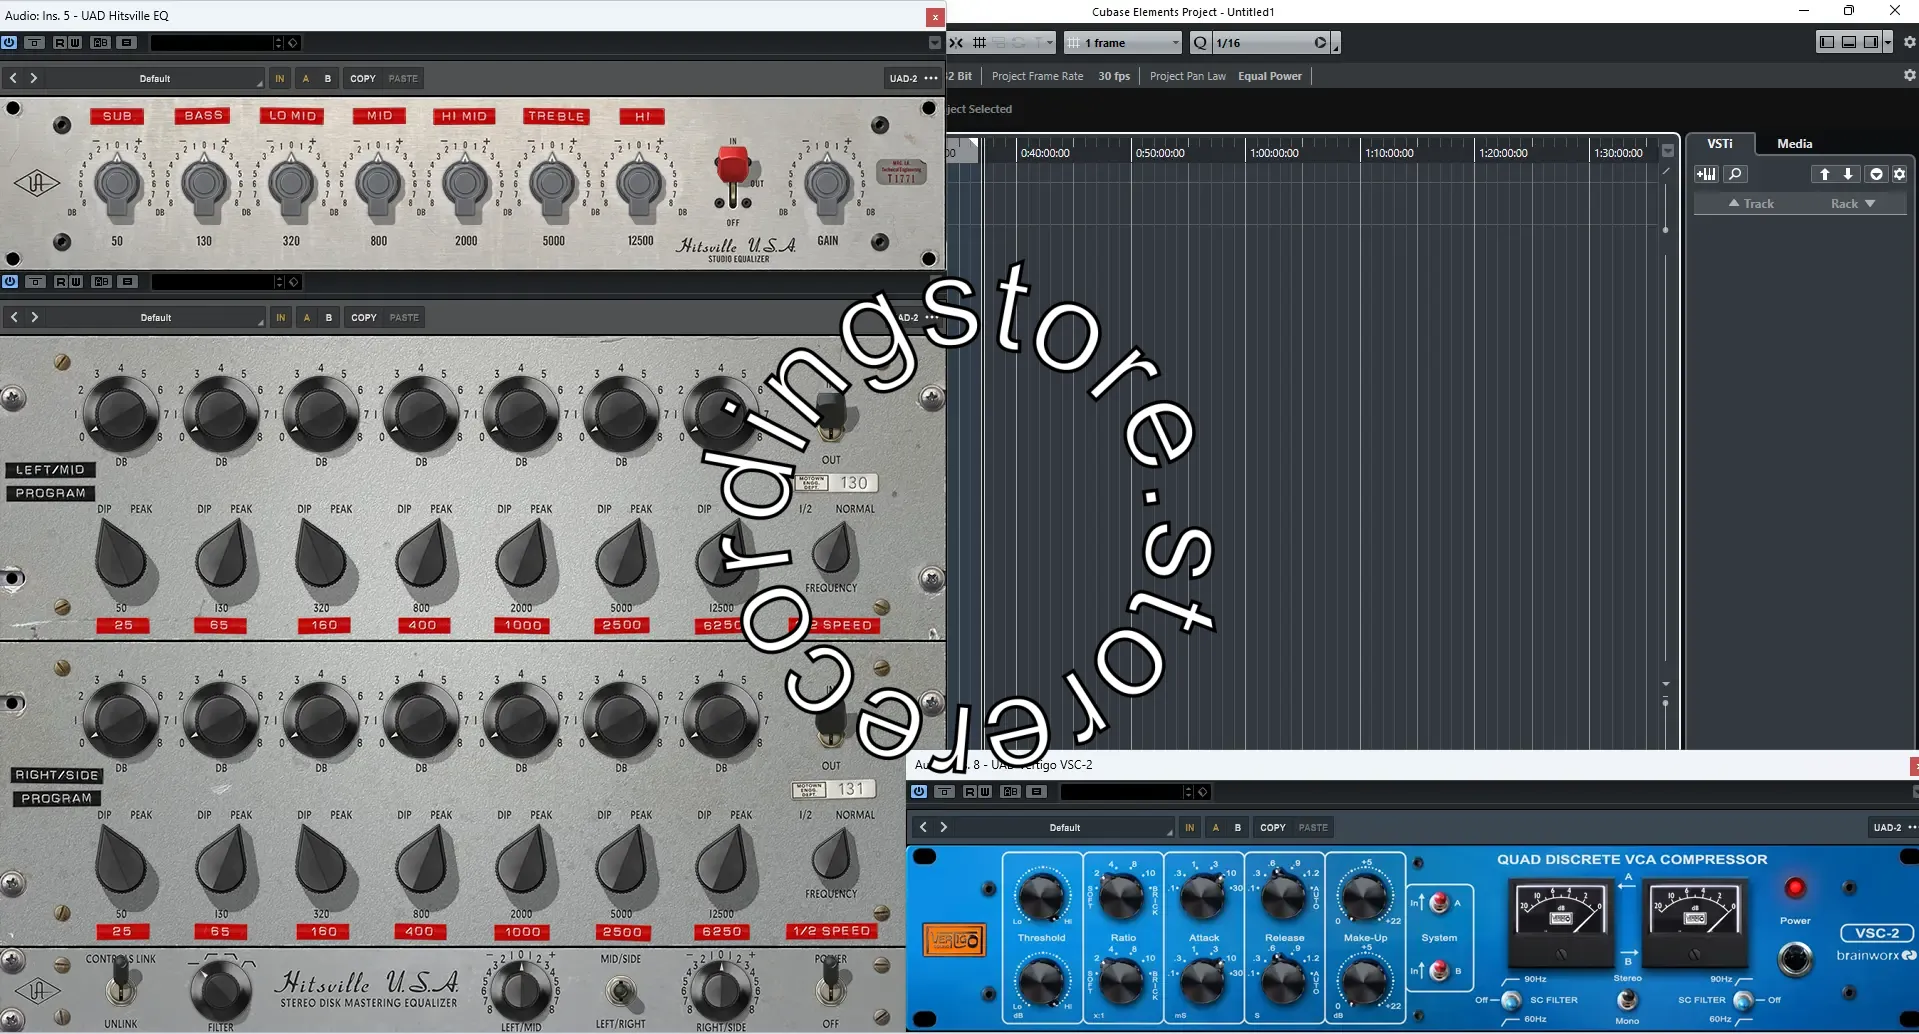Viewport: 1919px width, 1034px height.
Task: Toggle snap grid icon in Cubase toolbar
Action: click(x=979, y=42)
